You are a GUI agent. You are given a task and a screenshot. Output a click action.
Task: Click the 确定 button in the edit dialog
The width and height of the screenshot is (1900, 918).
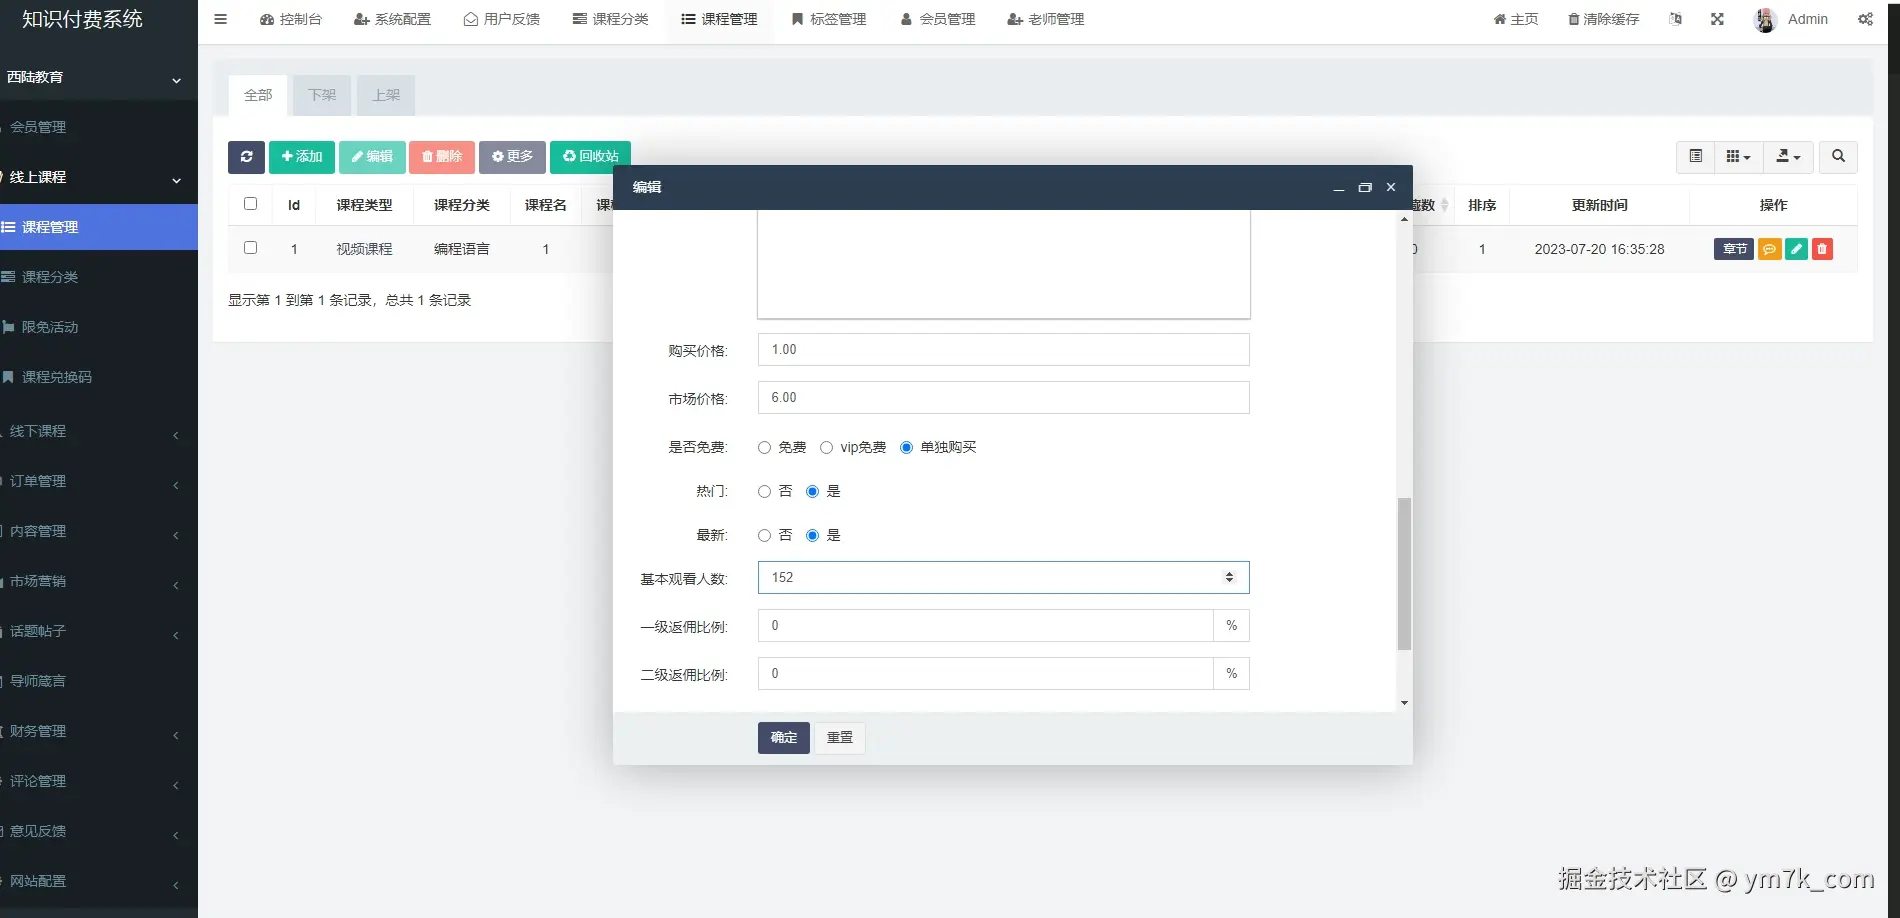(x=784, y=738)
